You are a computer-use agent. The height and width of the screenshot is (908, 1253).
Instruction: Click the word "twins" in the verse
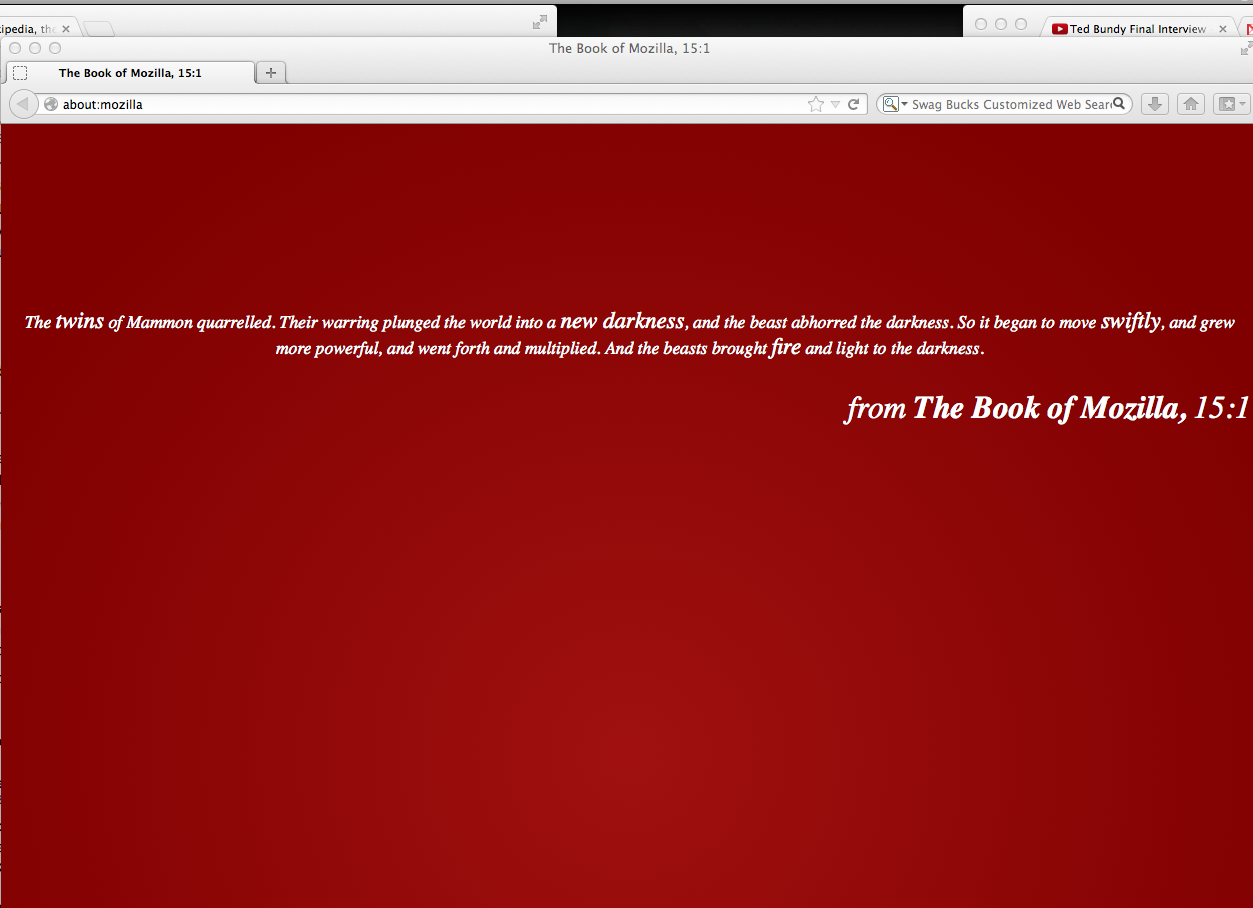tap(79, 321)
